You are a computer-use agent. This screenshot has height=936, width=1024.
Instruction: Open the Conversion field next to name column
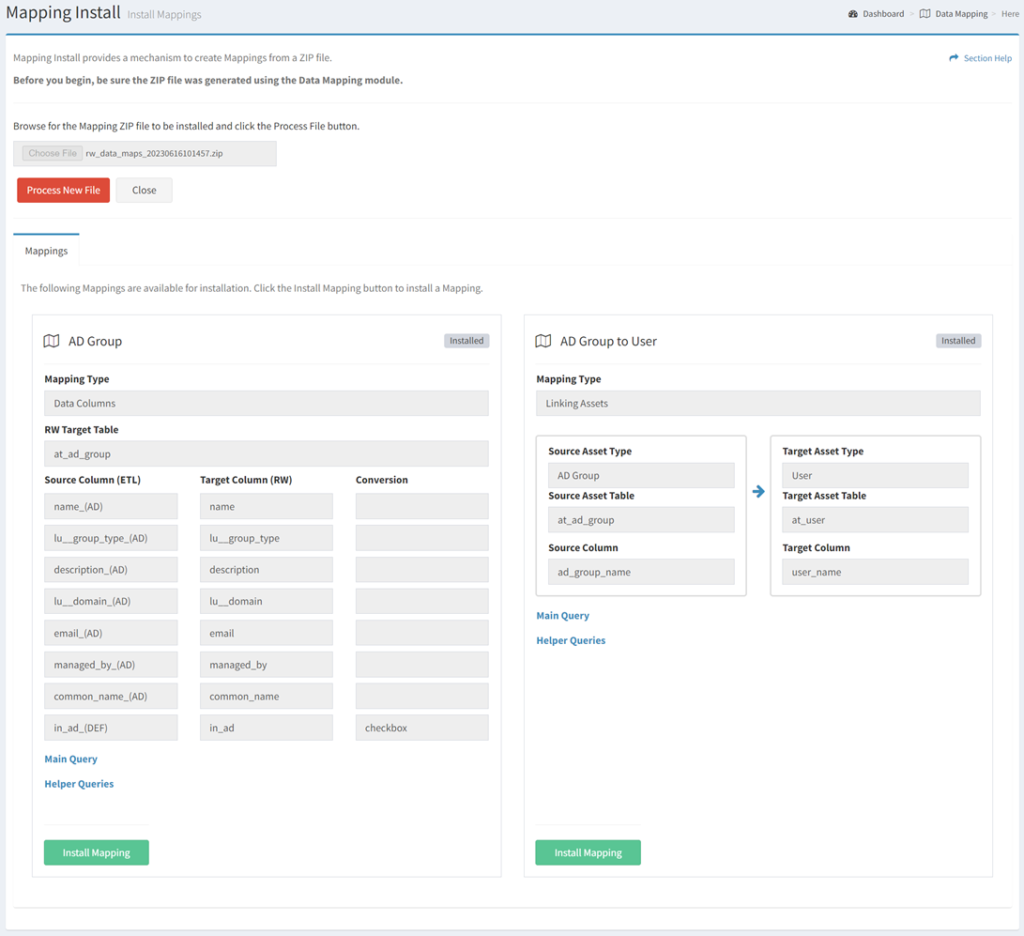click(422, 506)
